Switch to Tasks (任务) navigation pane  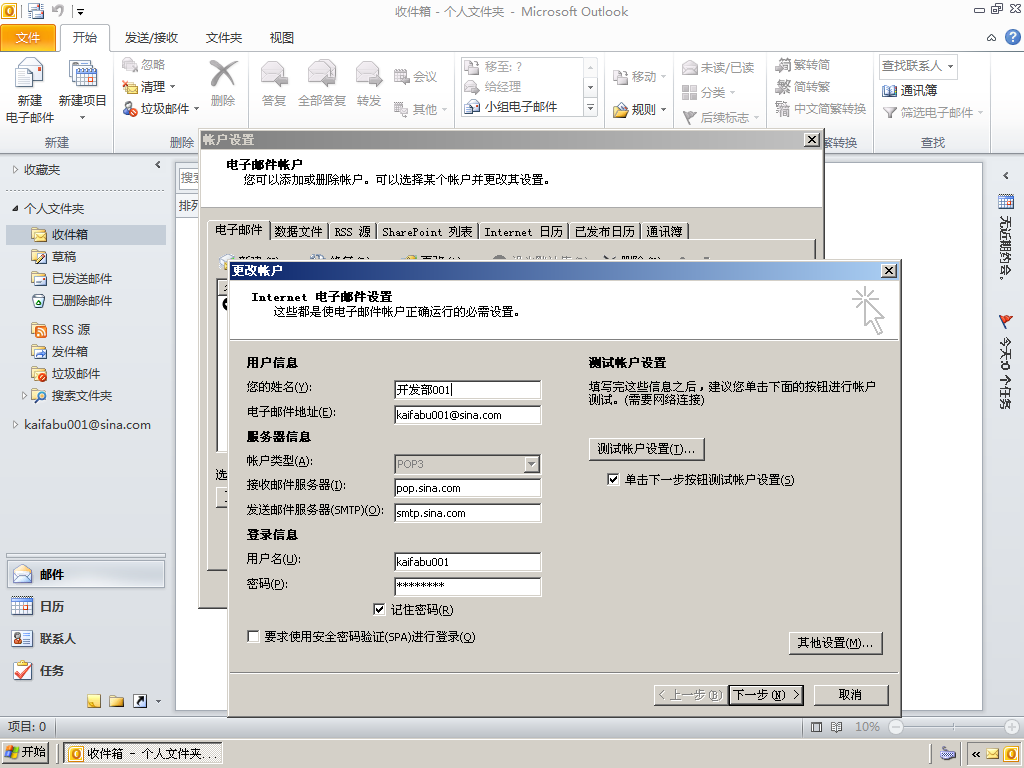point(86,671)
